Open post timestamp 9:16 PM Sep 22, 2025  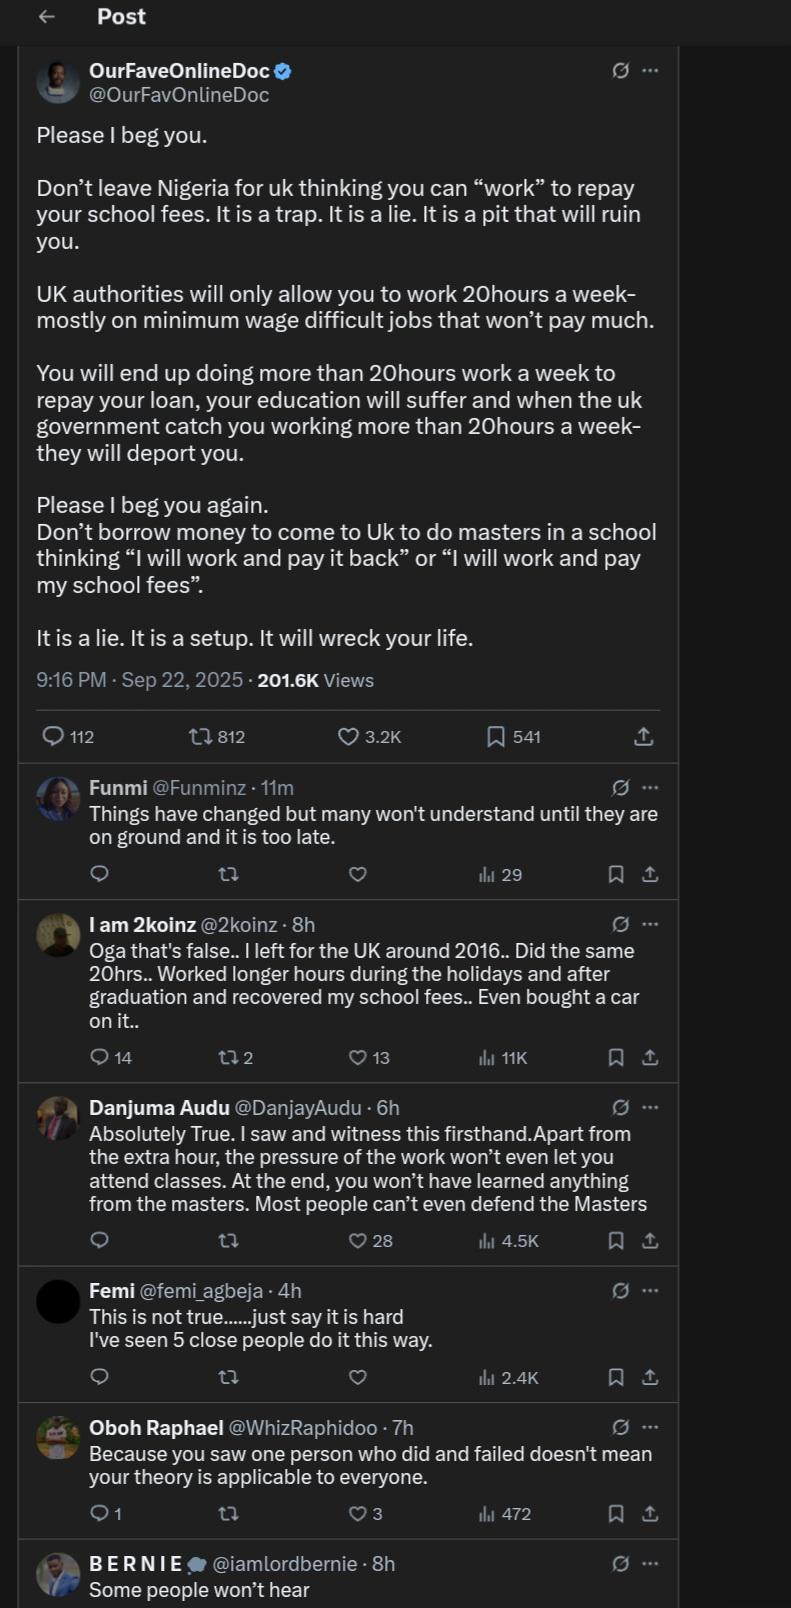point(139,681)
